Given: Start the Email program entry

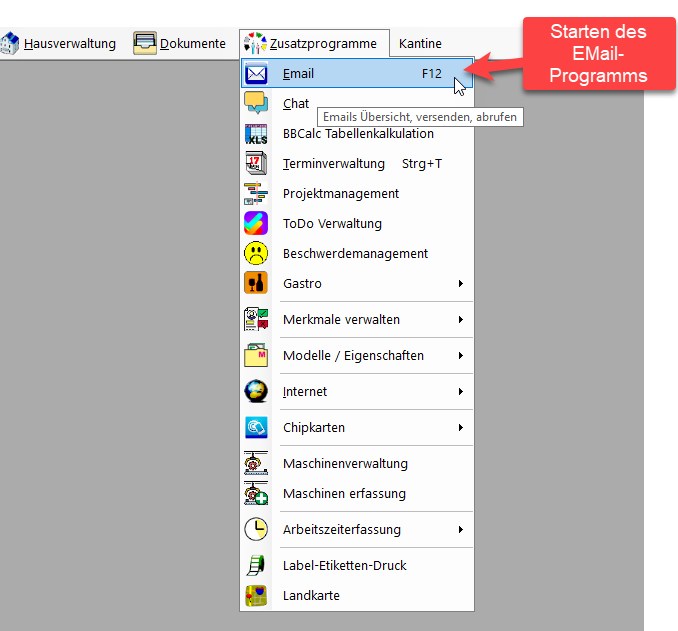Looking at the screenshot, I should tap(357, 74).
